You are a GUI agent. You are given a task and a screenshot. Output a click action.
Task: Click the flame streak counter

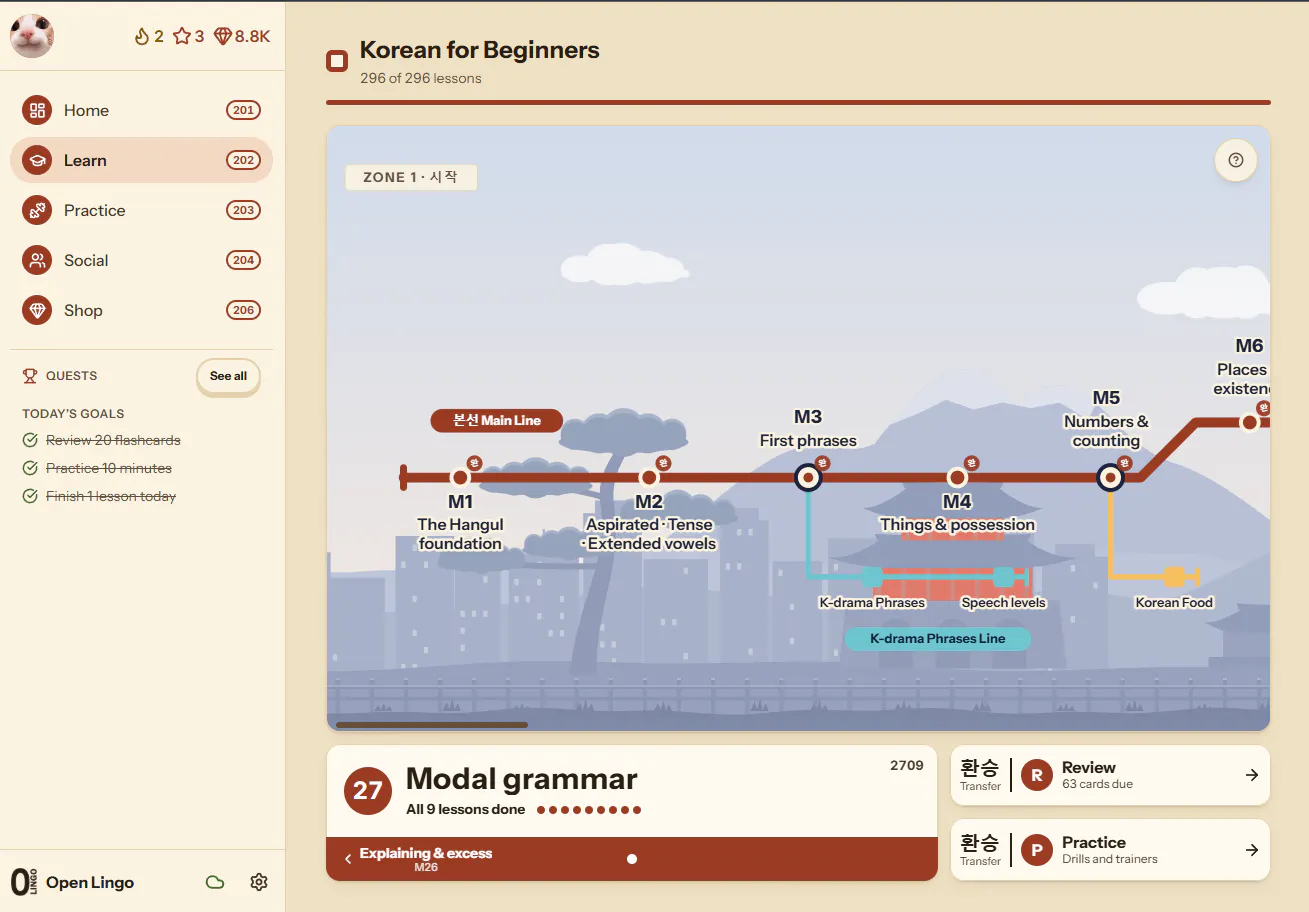click(148, 36)
